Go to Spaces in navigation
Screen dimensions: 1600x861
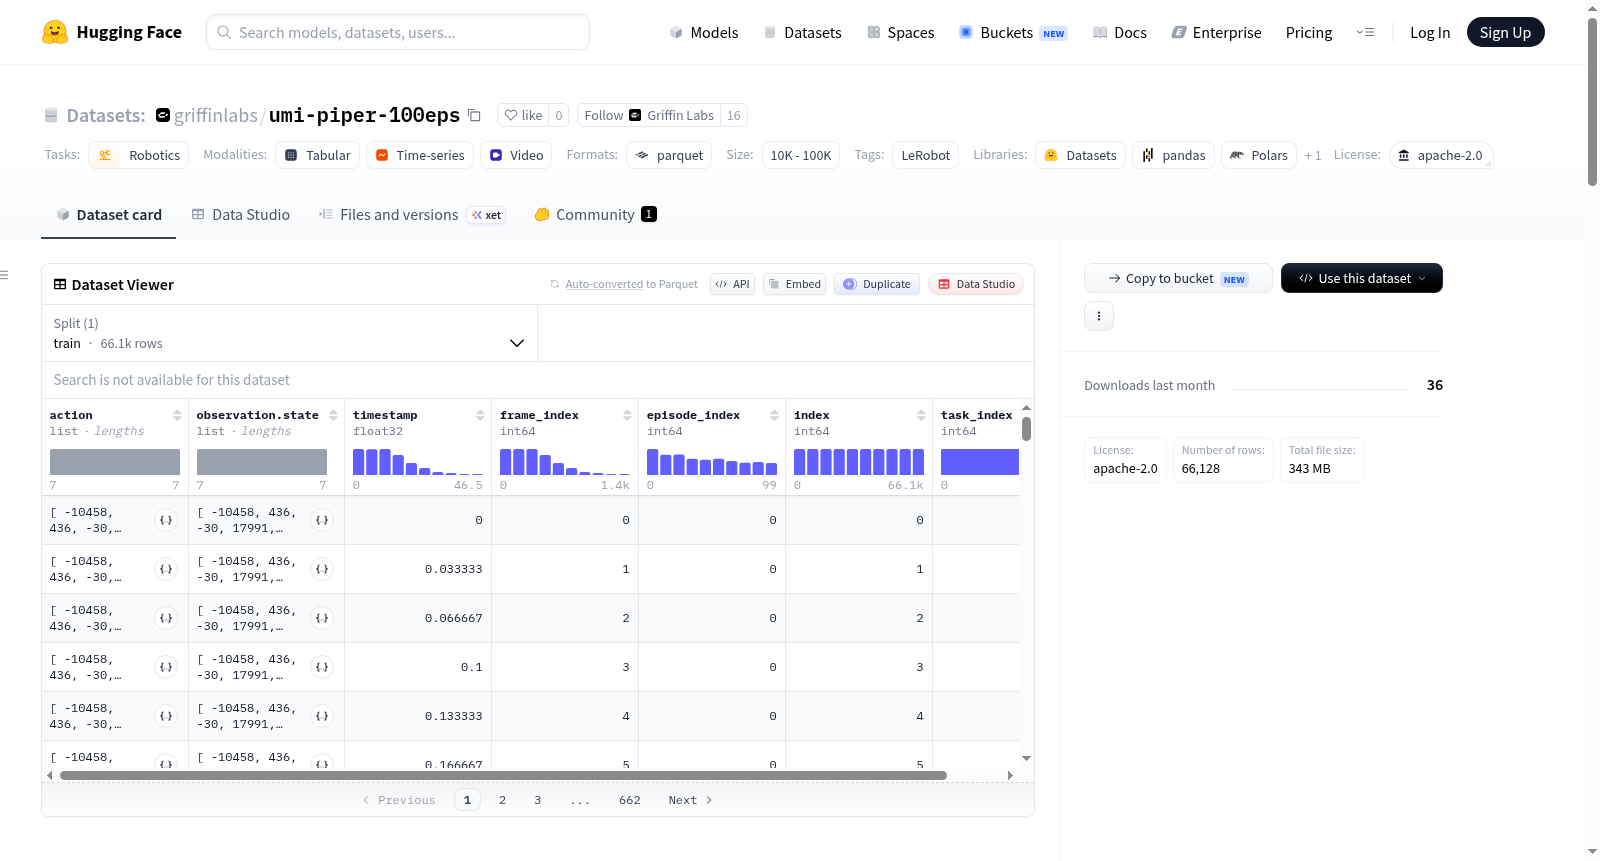point(901,32)
